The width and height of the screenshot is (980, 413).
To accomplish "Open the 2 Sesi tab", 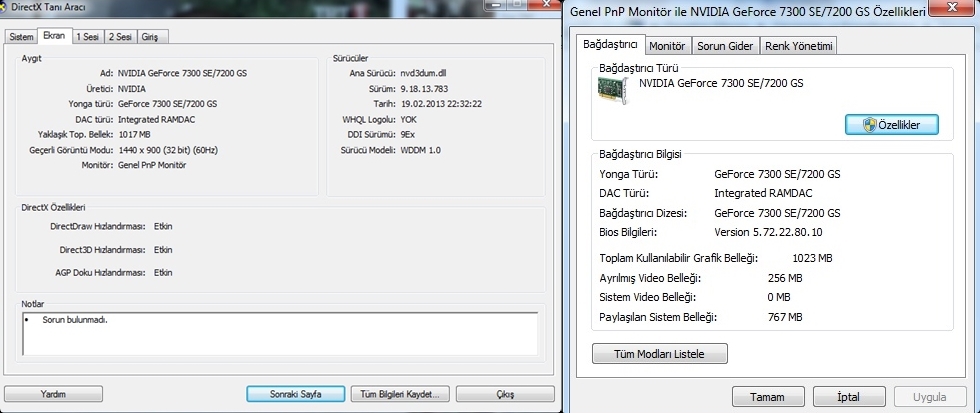I will click(x=122, y=37).
